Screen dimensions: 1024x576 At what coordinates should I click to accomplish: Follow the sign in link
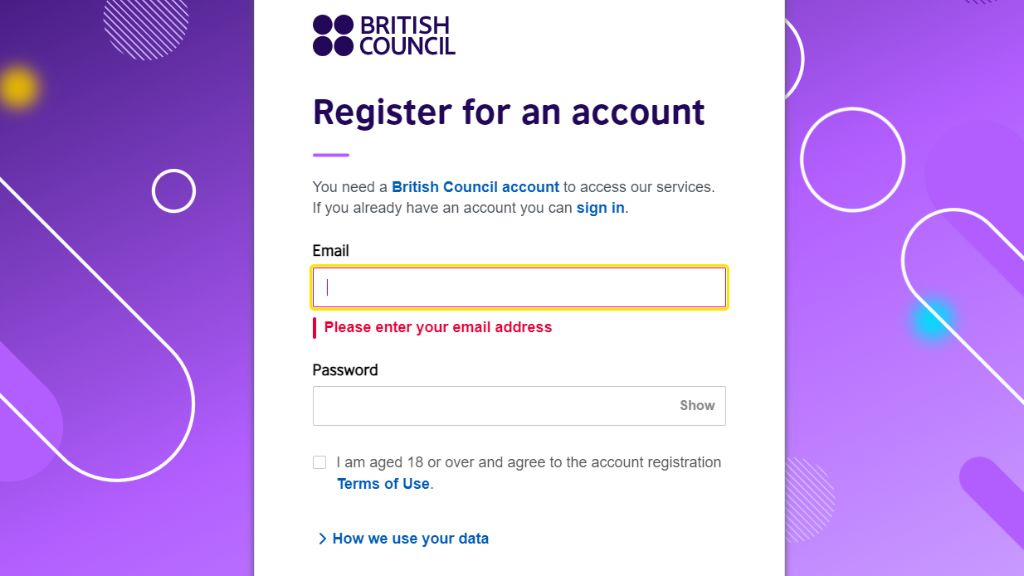pyautogui.click(x=600, y=208)
